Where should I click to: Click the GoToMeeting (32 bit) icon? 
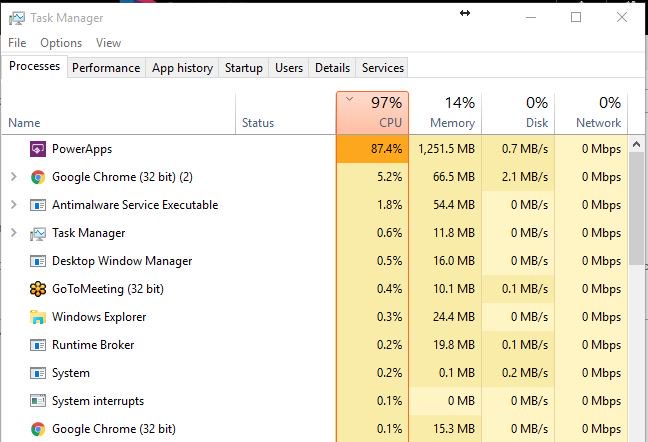point(38,289)
